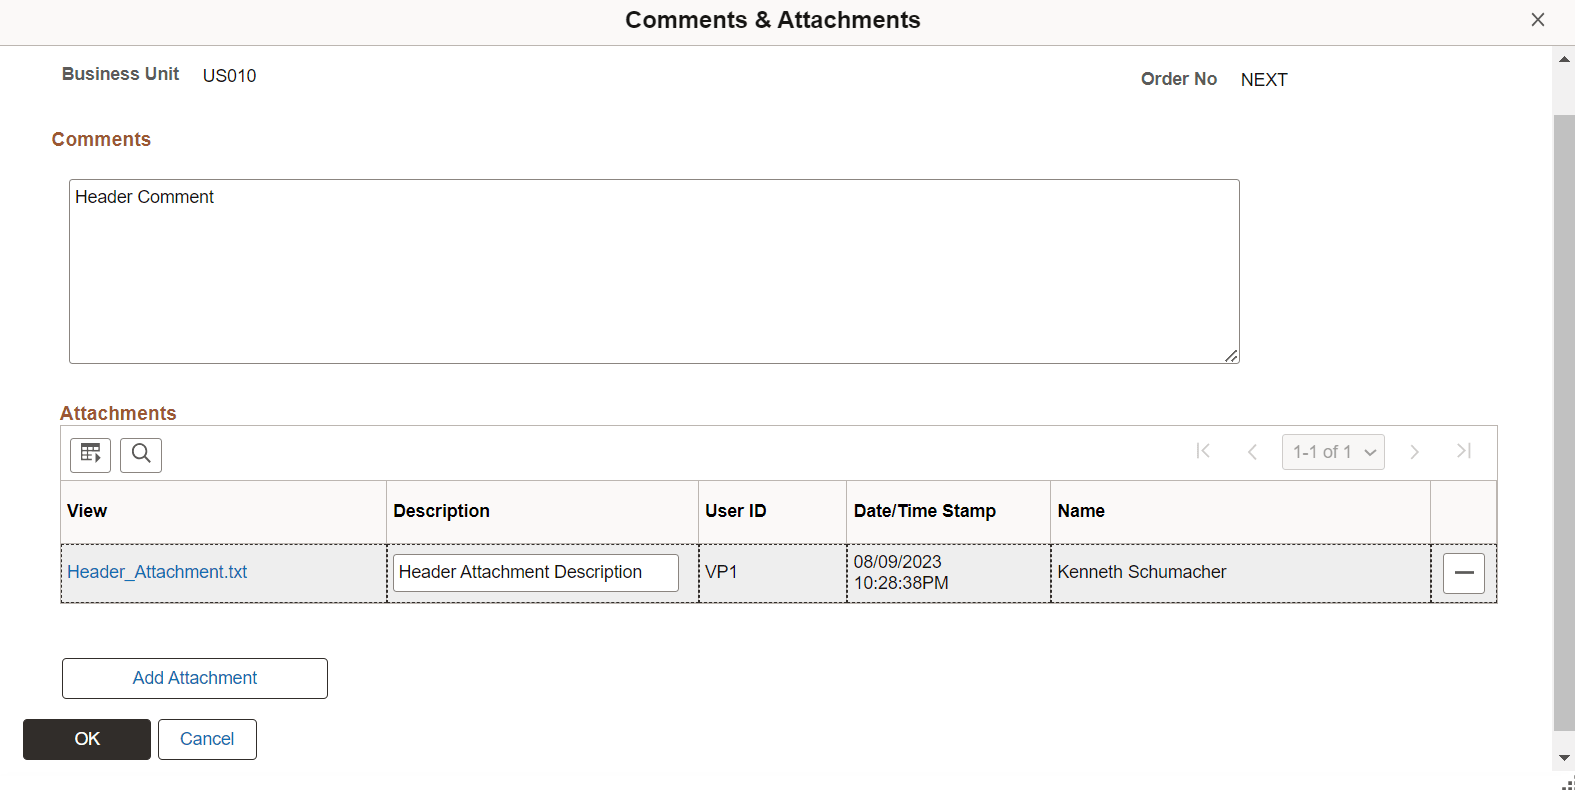Viewport: 1575px width, 790px height.
Task: Go to last page of attachments
Action: coord(1464,452)
